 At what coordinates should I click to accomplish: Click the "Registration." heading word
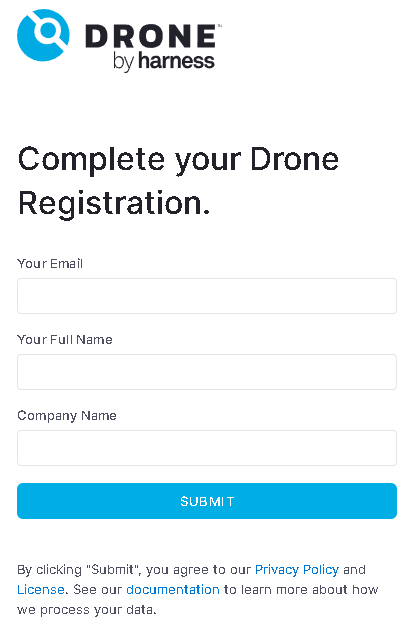pos(114,204)
